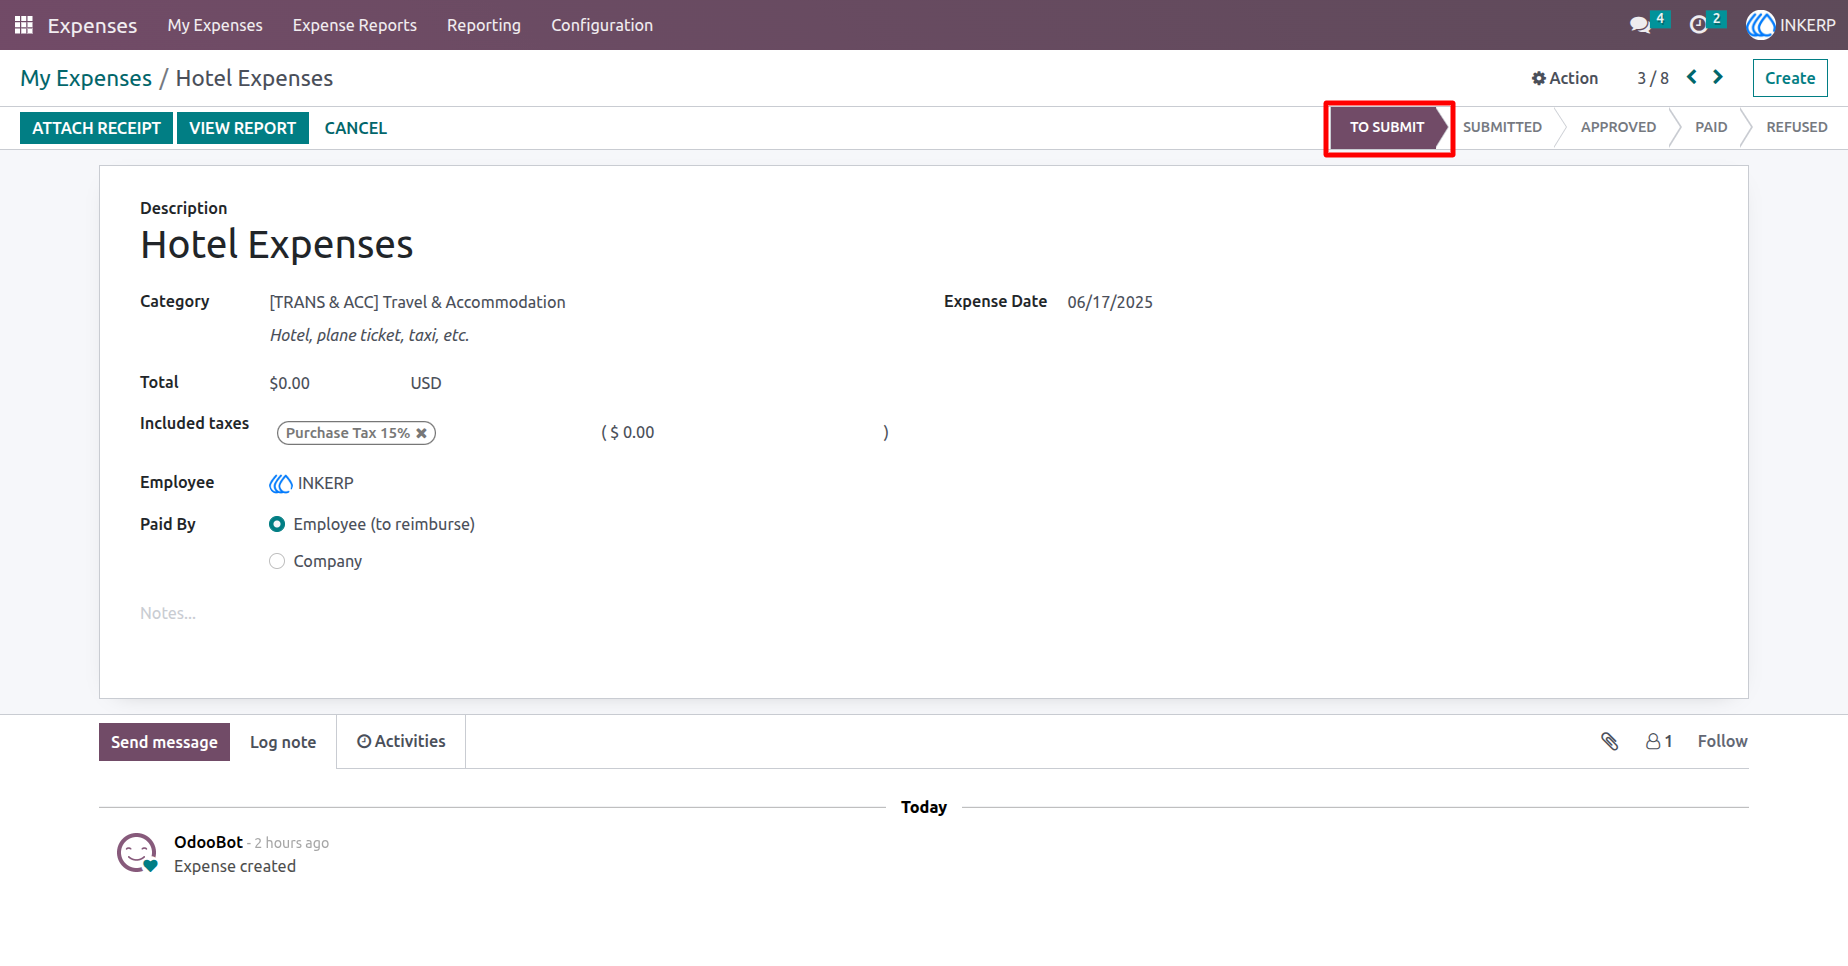1848x966 pixels.
Task: Click the INKERP employee avatar icon
Action: (x=281, y=484)
